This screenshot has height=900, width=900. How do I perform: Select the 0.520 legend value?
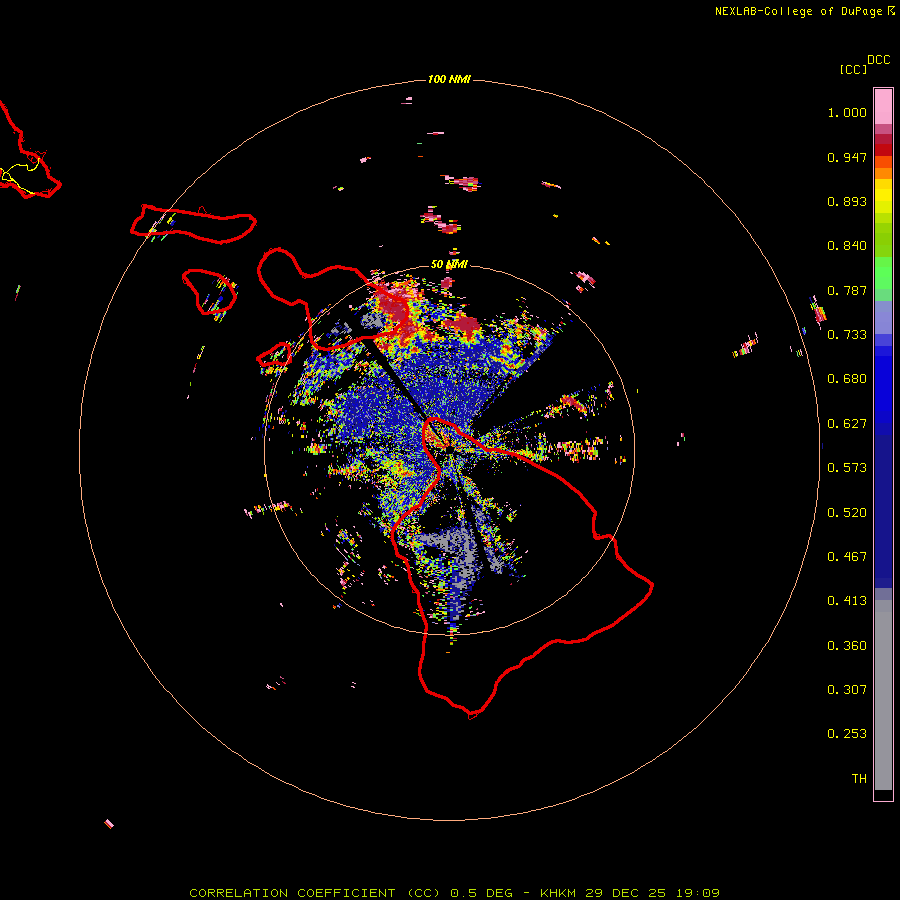point(847,513)
